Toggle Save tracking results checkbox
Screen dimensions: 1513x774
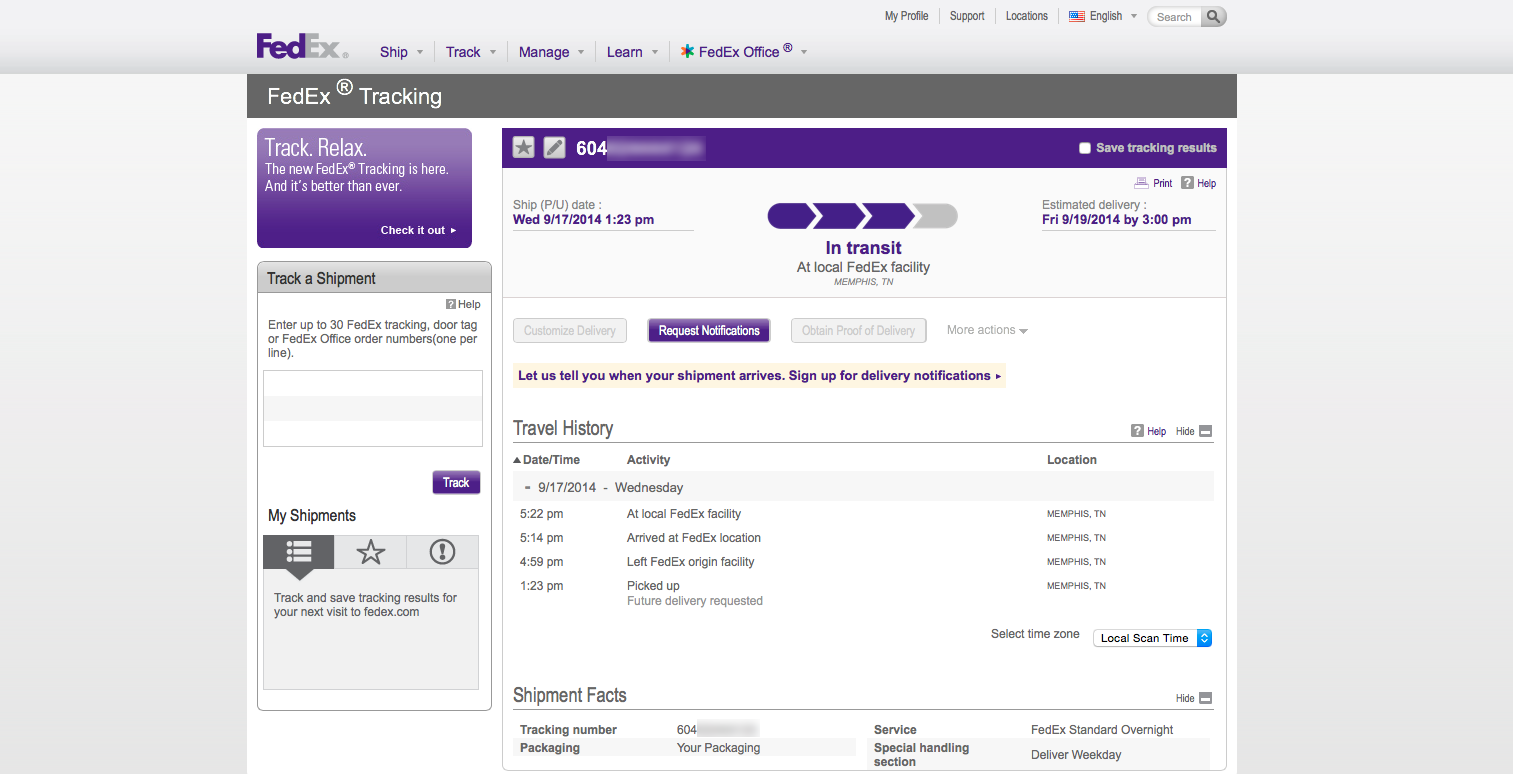pos(1085,148)
